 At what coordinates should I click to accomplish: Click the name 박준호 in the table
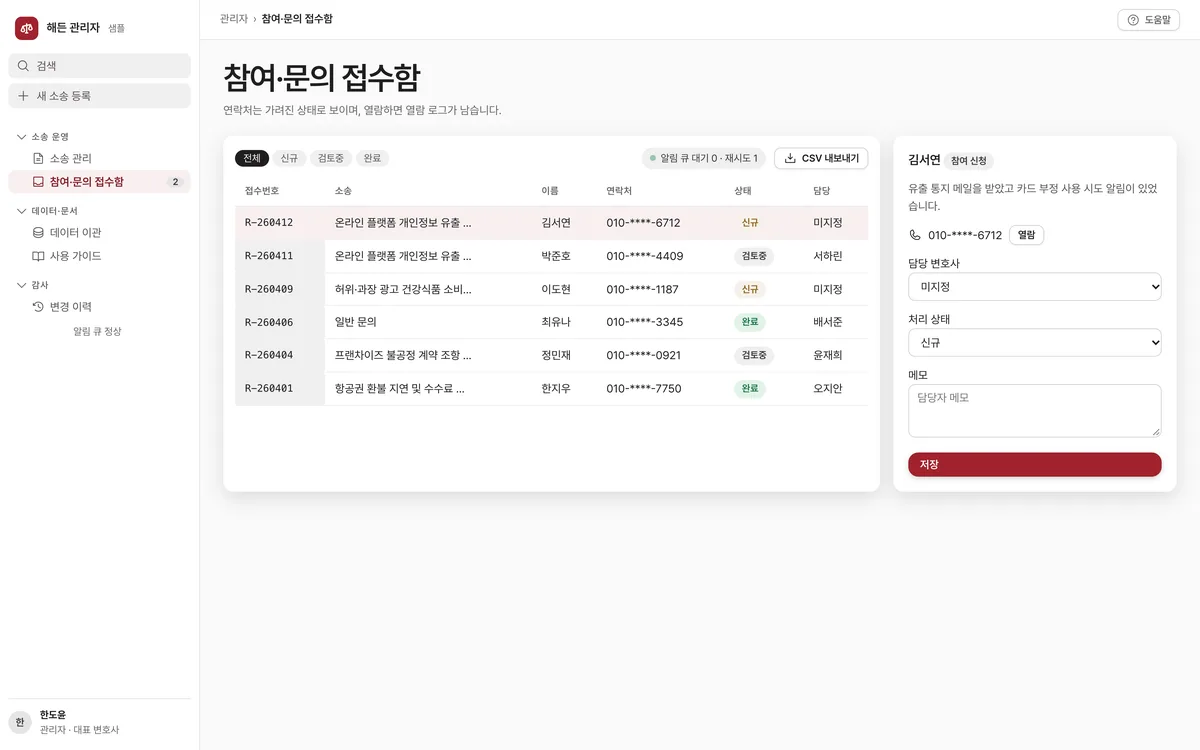[x=556, y=256]
